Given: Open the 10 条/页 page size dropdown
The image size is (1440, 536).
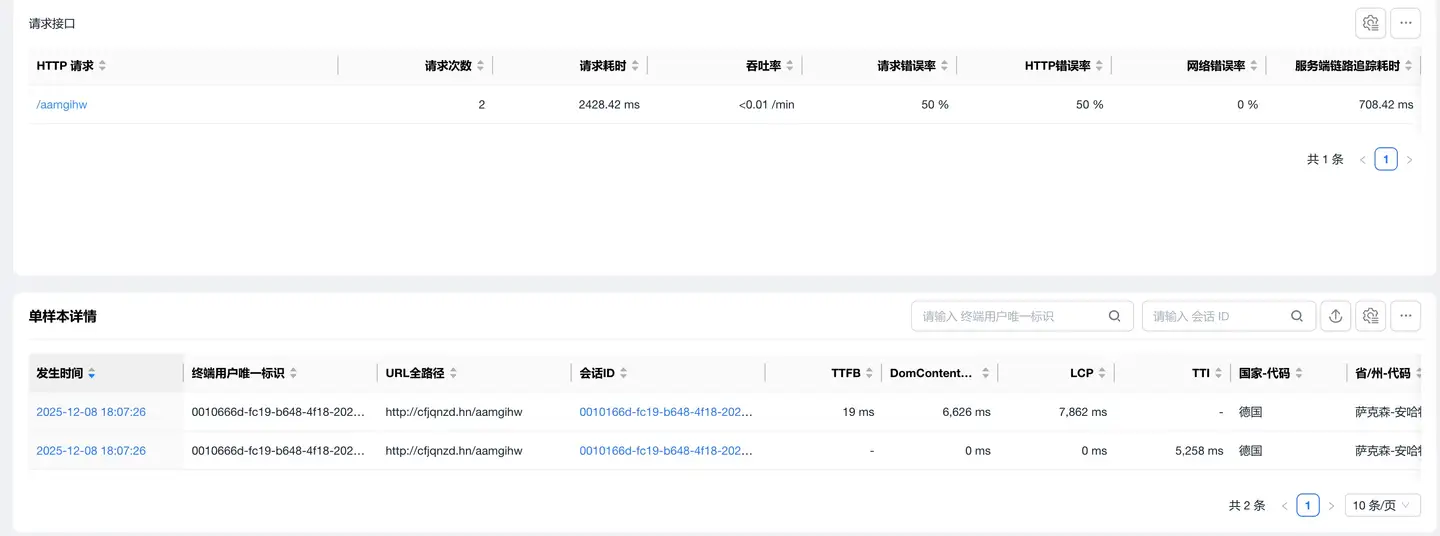Looking at the screenshot, I should click(x=1382, y=506).
